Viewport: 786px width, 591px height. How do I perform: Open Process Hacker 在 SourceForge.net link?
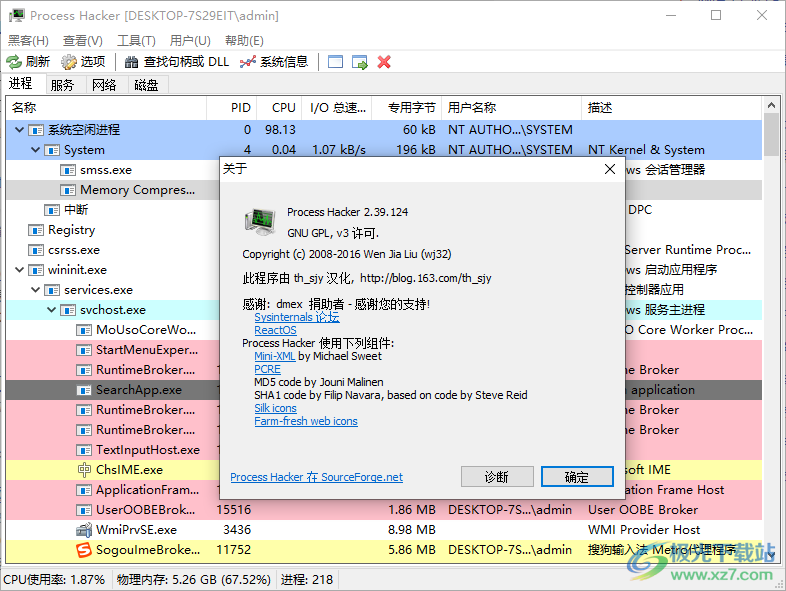click(316, 477)
